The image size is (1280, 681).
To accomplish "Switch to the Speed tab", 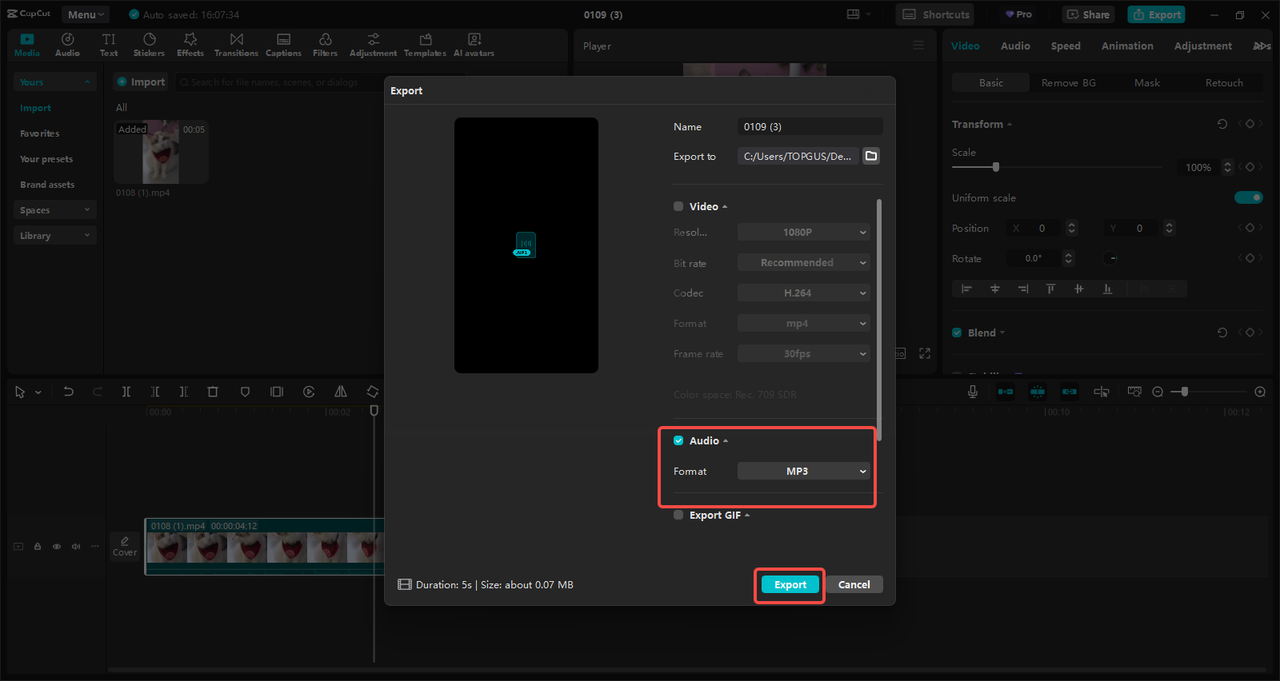I will (1065, 46).
